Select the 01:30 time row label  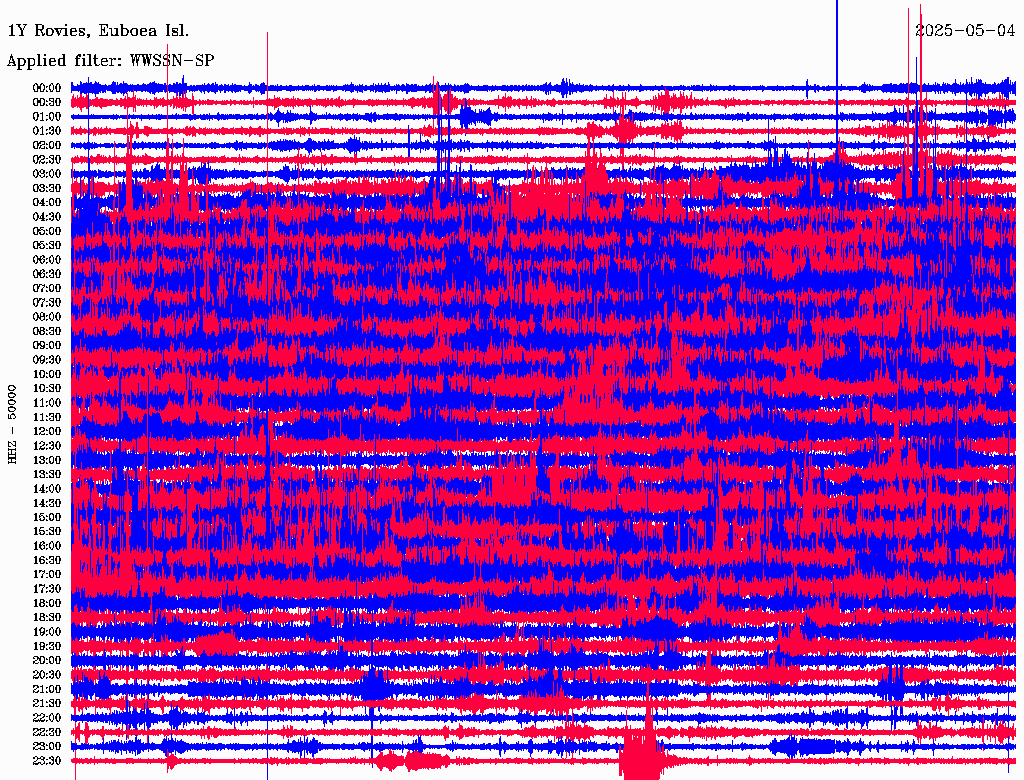pyautogui.click(x=47, y=131)
